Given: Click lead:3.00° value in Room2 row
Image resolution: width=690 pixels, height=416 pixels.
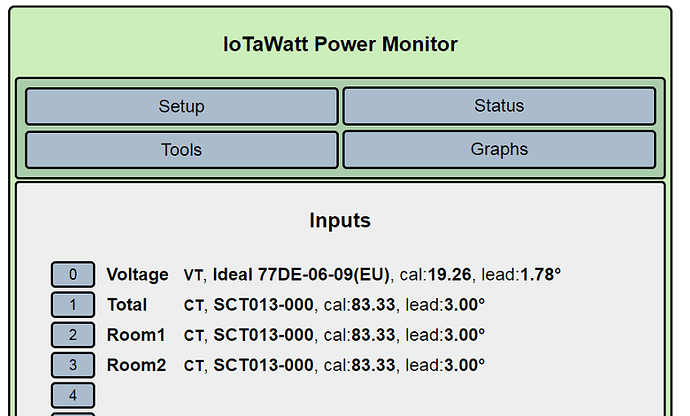Looking at the screenshot, I should click(x=445, y=365).
